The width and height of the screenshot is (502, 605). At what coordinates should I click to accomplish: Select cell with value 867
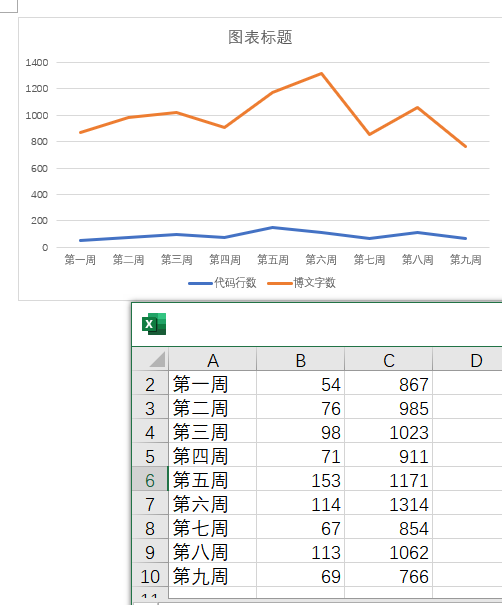click(x=389, y=383)
